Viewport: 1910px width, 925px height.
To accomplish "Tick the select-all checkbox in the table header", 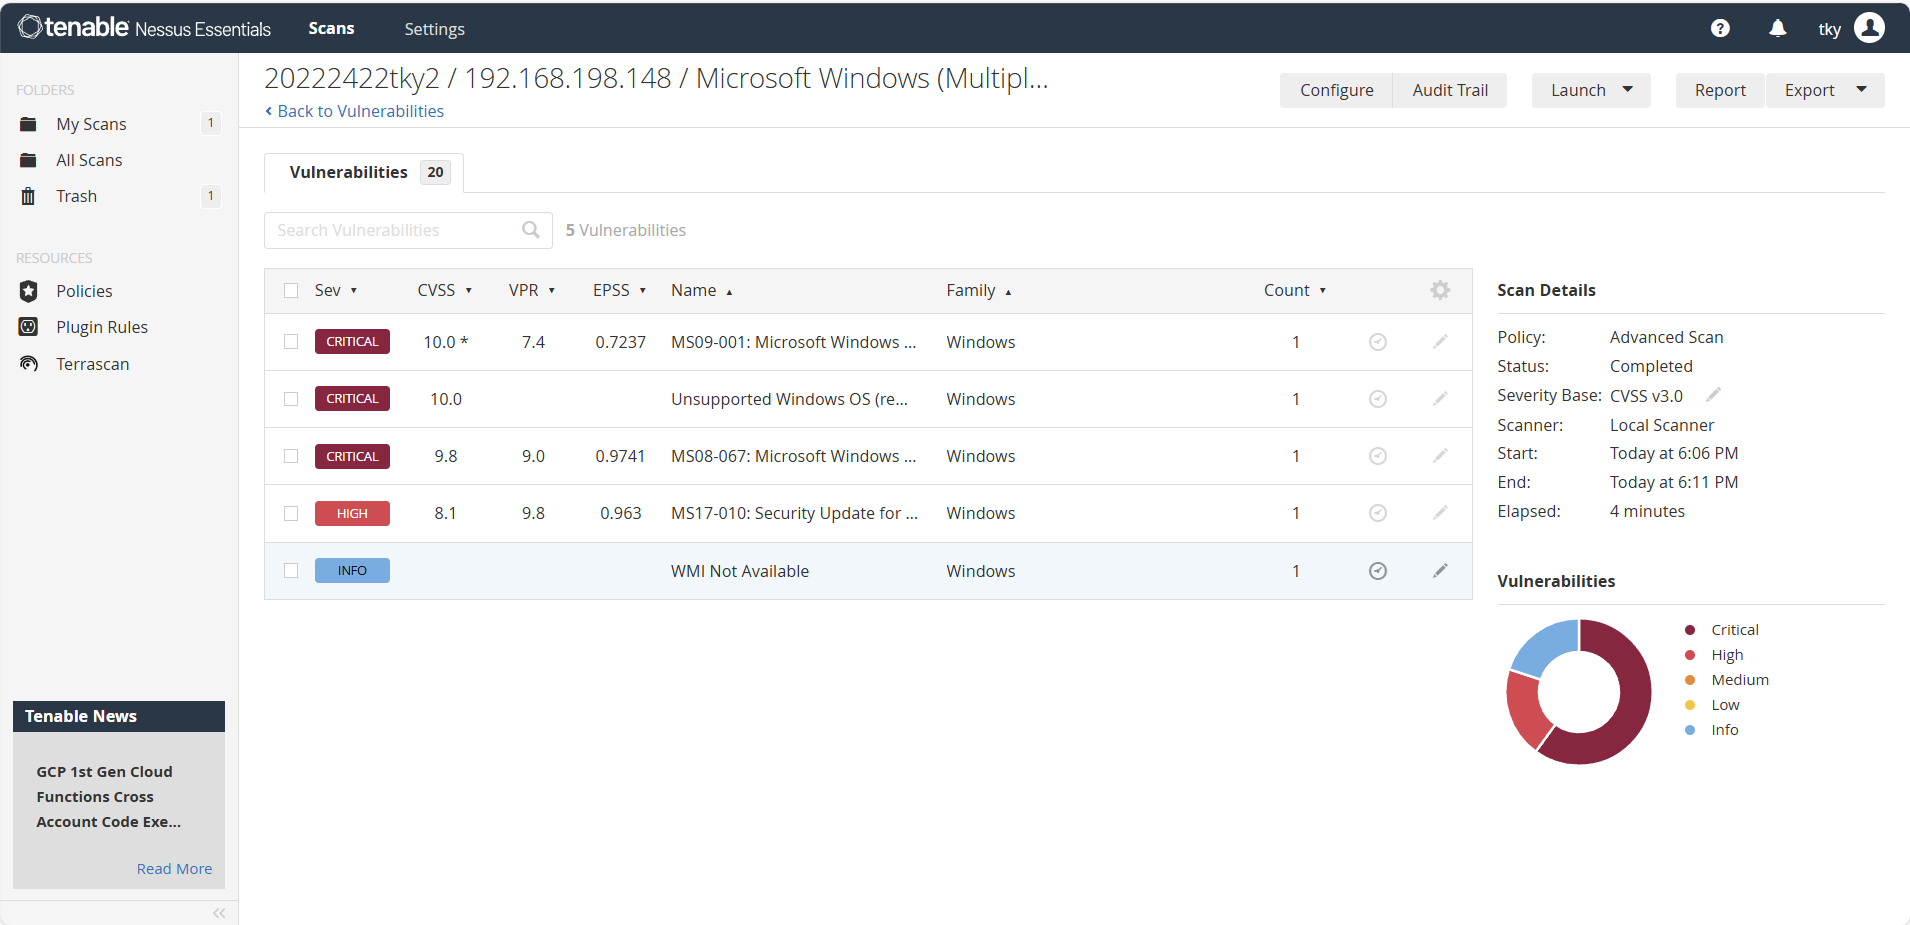I will (291, 291).
